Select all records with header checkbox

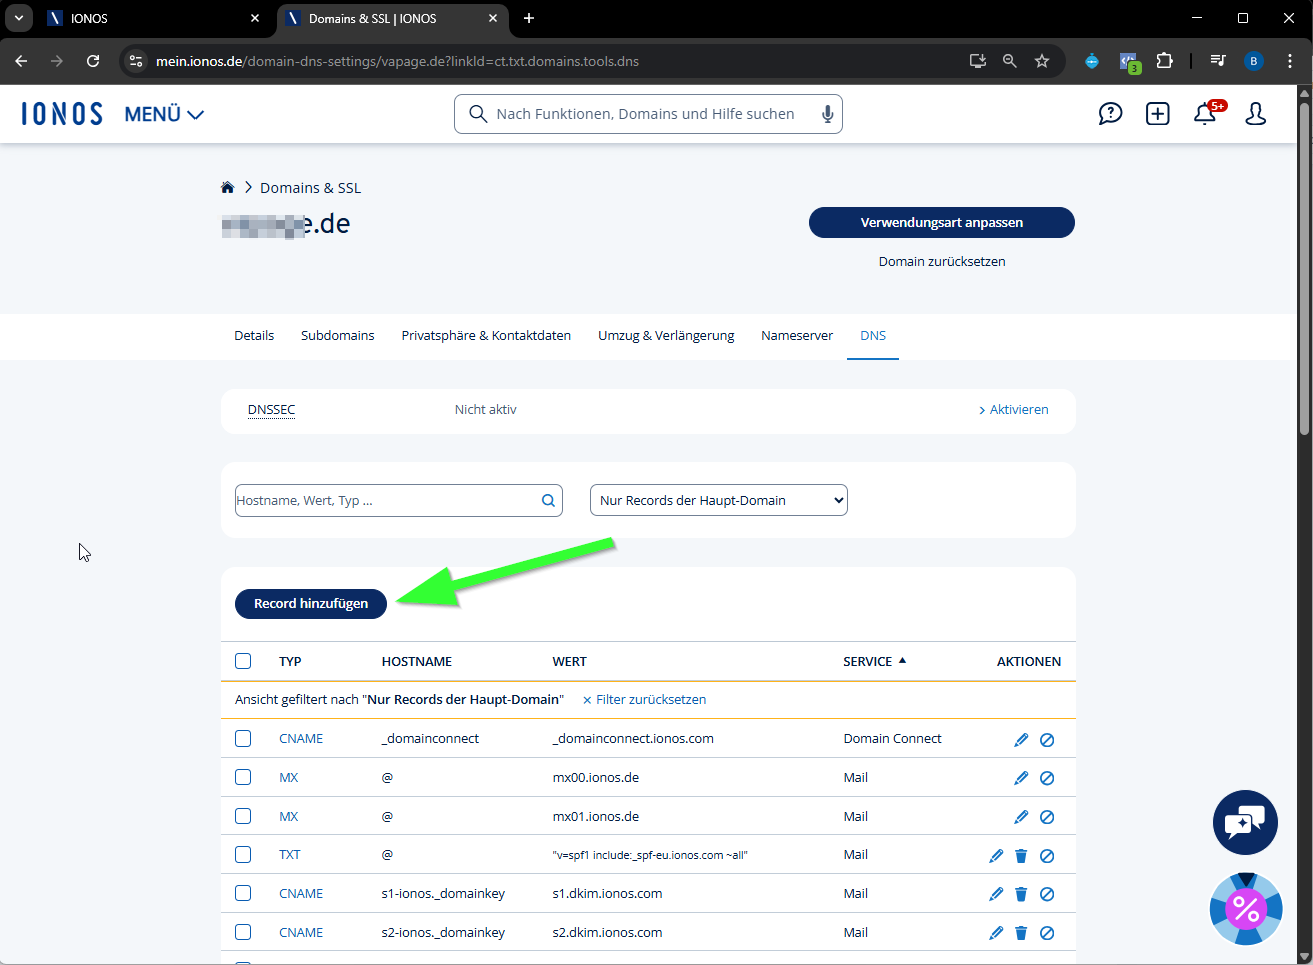click(243, 661)
